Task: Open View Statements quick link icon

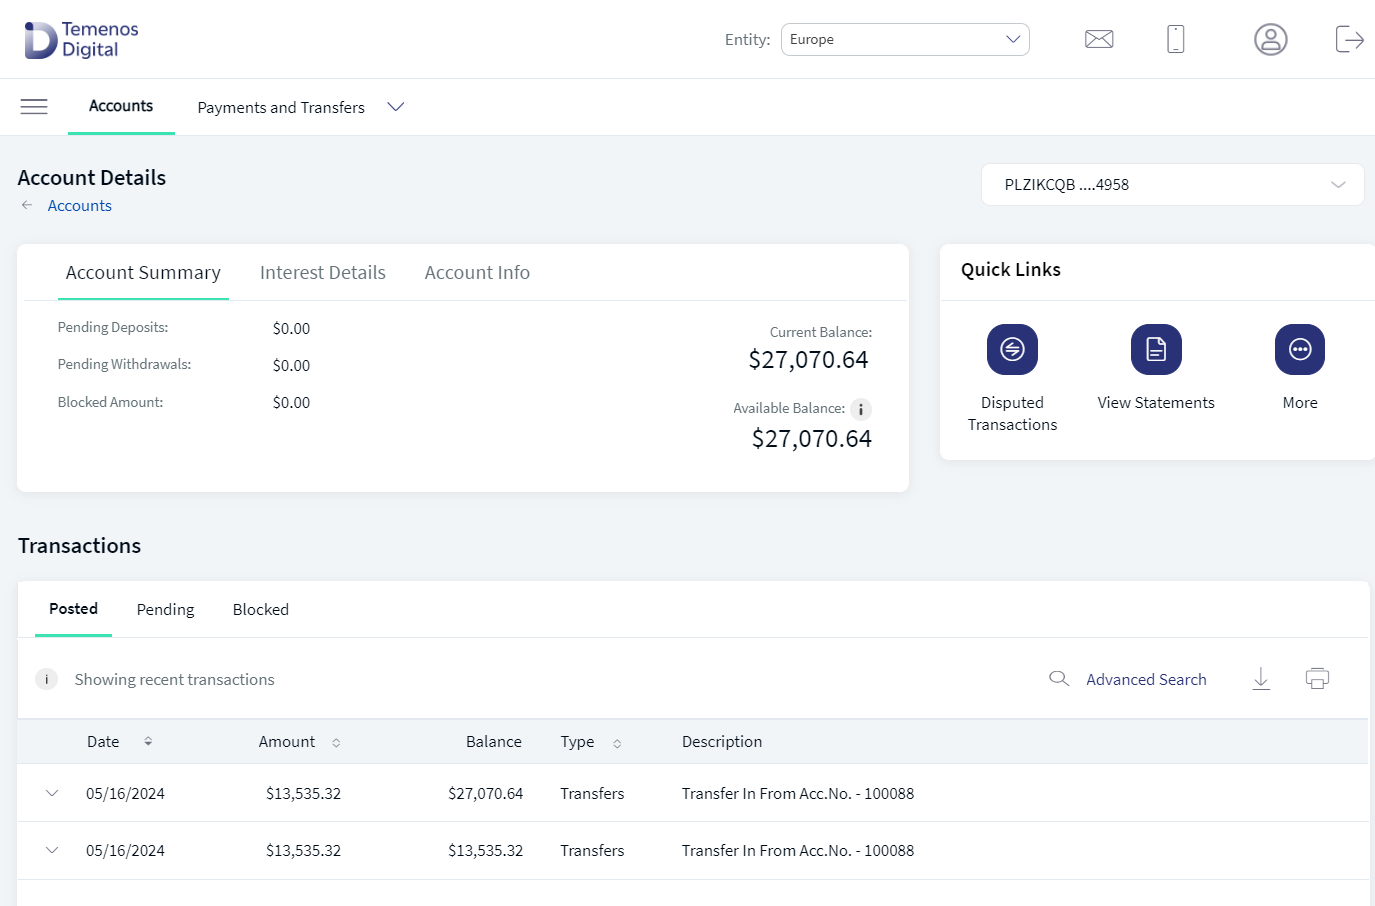Action: coord(1156,349)
